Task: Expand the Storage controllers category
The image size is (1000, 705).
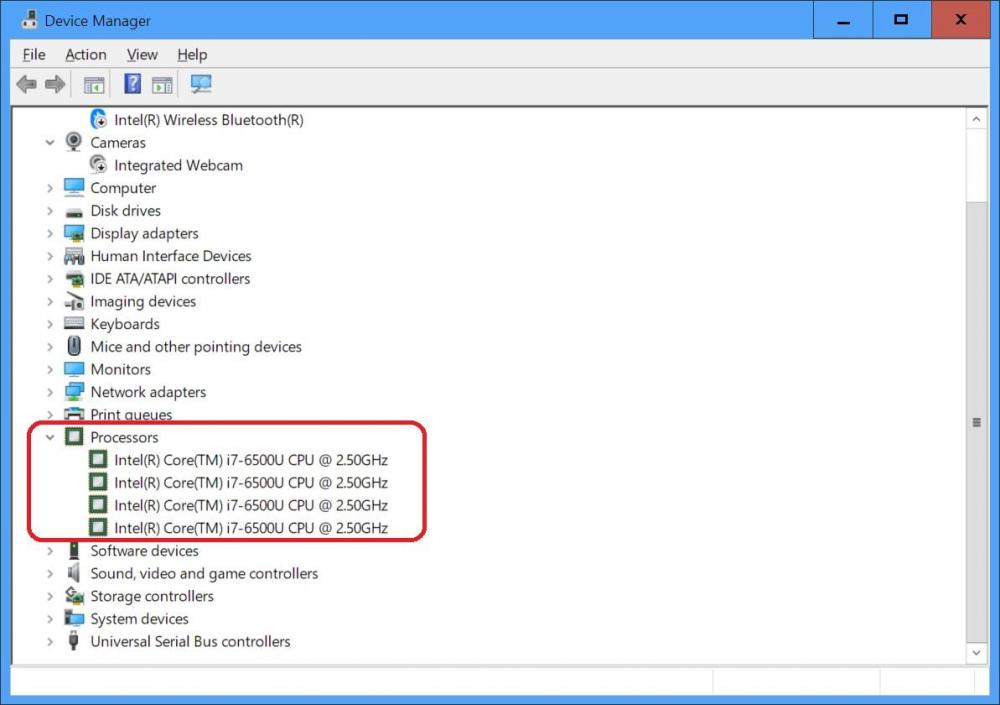Action: point(50,596)
